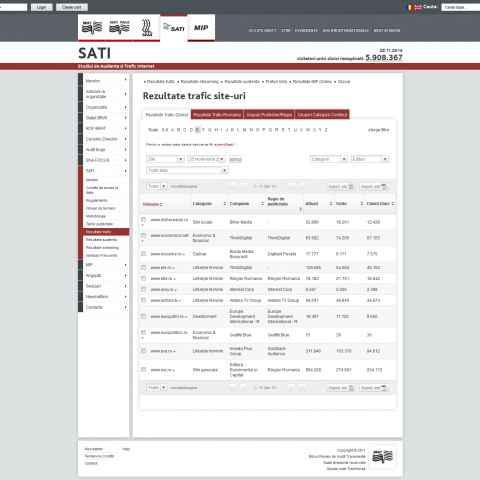Viewport: 480px width, 480px height.
Task: Export results with top Export .xls button
Action: 341,186
